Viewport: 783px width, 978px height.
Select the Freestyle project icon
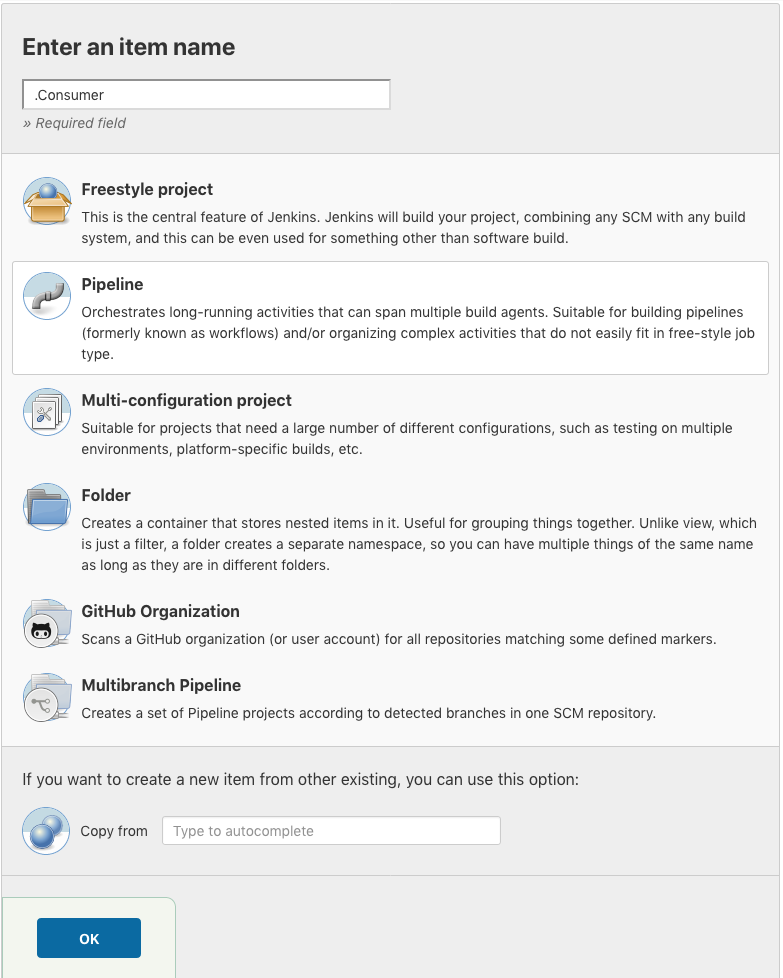click(47, 199)
